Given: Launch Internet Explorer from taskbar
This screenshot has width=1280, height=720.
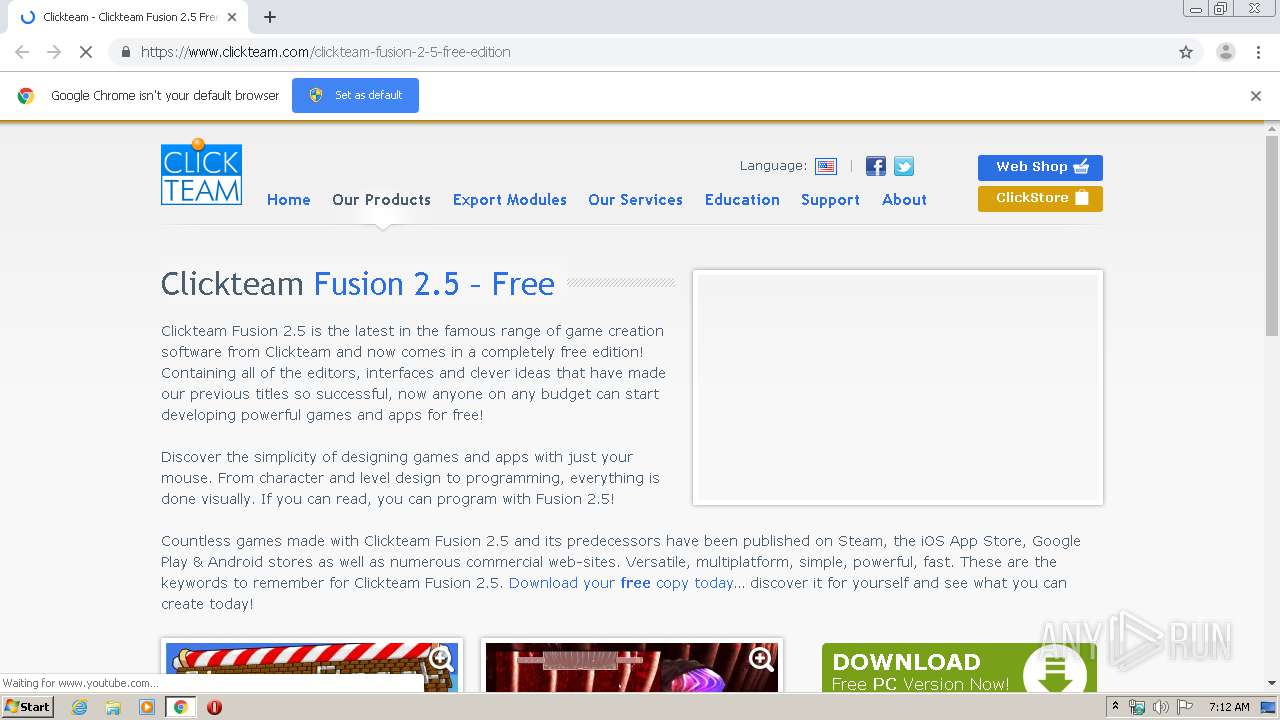Looking at the screenshot, I should tap(80, 707).
